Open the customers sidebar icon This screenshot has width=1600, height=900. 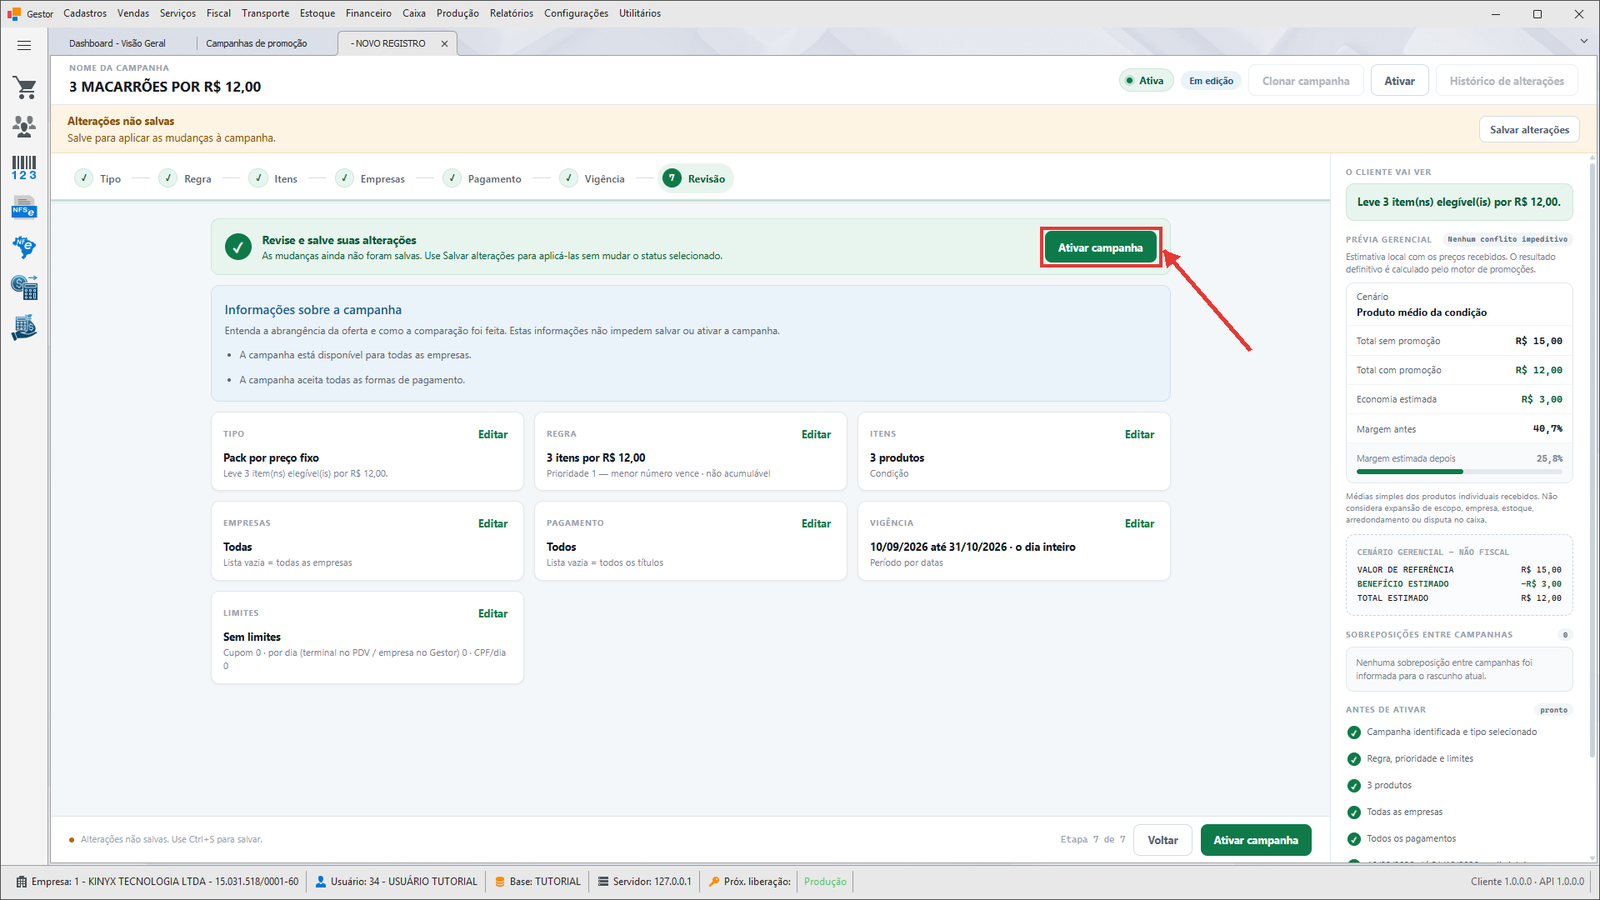tap(25, 126)
